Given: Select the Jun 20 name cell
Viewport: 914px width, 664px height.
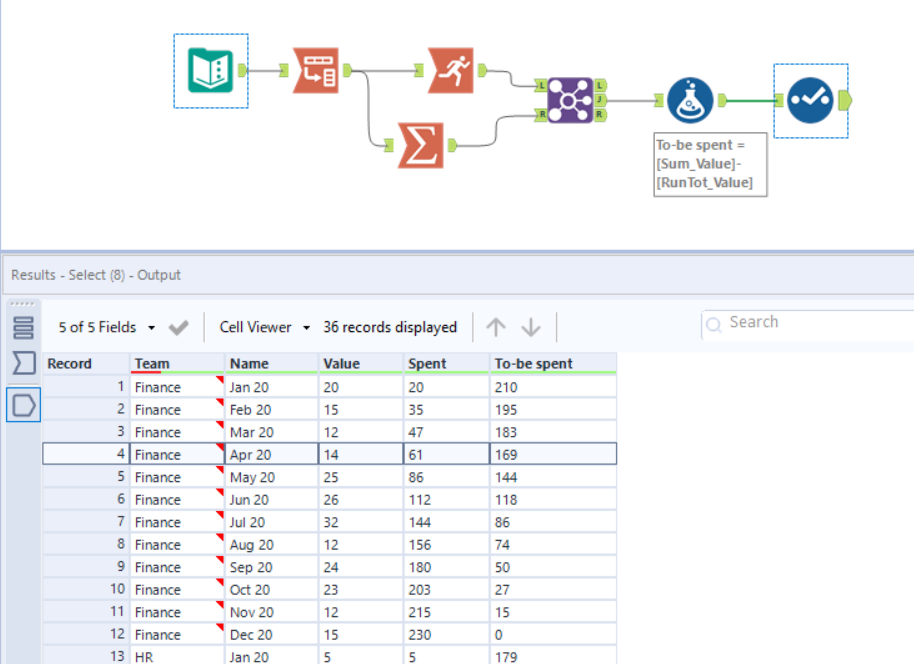Looking at the screenshot, I should click(272, 500).
